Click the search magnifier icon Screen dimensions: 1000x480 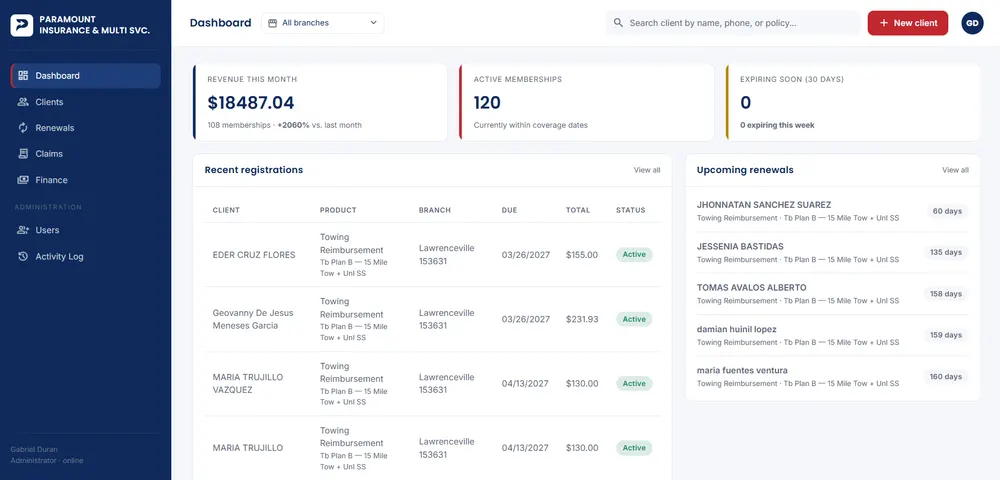pos(618,23)
